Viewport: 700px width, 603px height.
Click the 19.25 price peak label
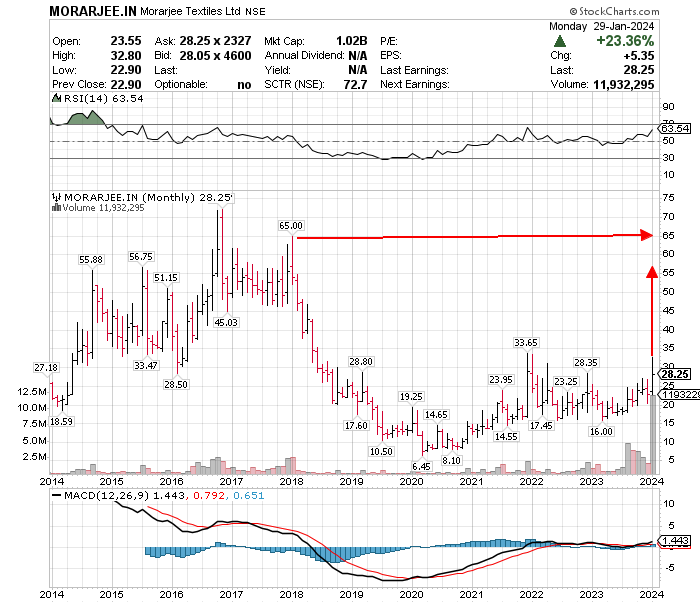tap(411, 396)
